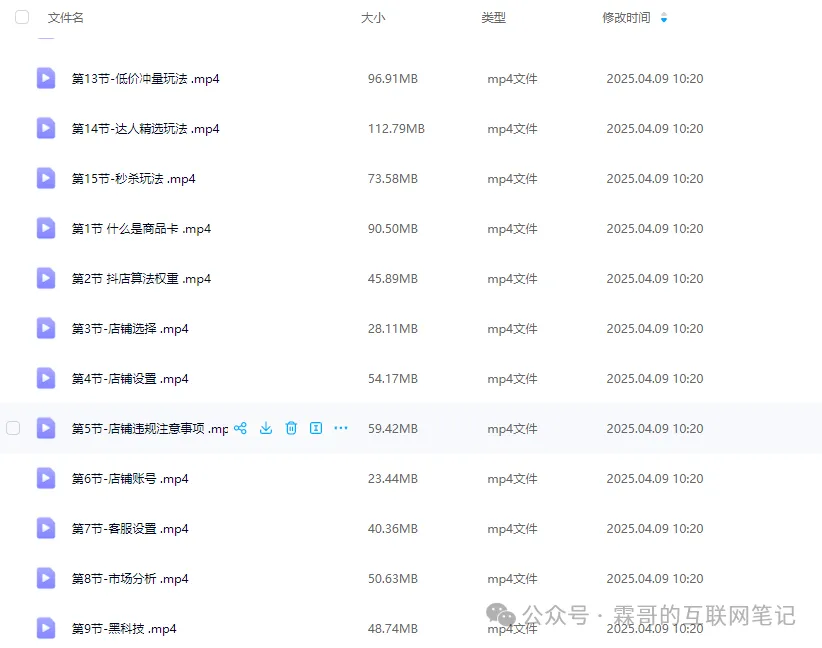Tick the select-all checkbox beside 文件名
The image size is (822, 648).
click(x=22, y=17)
